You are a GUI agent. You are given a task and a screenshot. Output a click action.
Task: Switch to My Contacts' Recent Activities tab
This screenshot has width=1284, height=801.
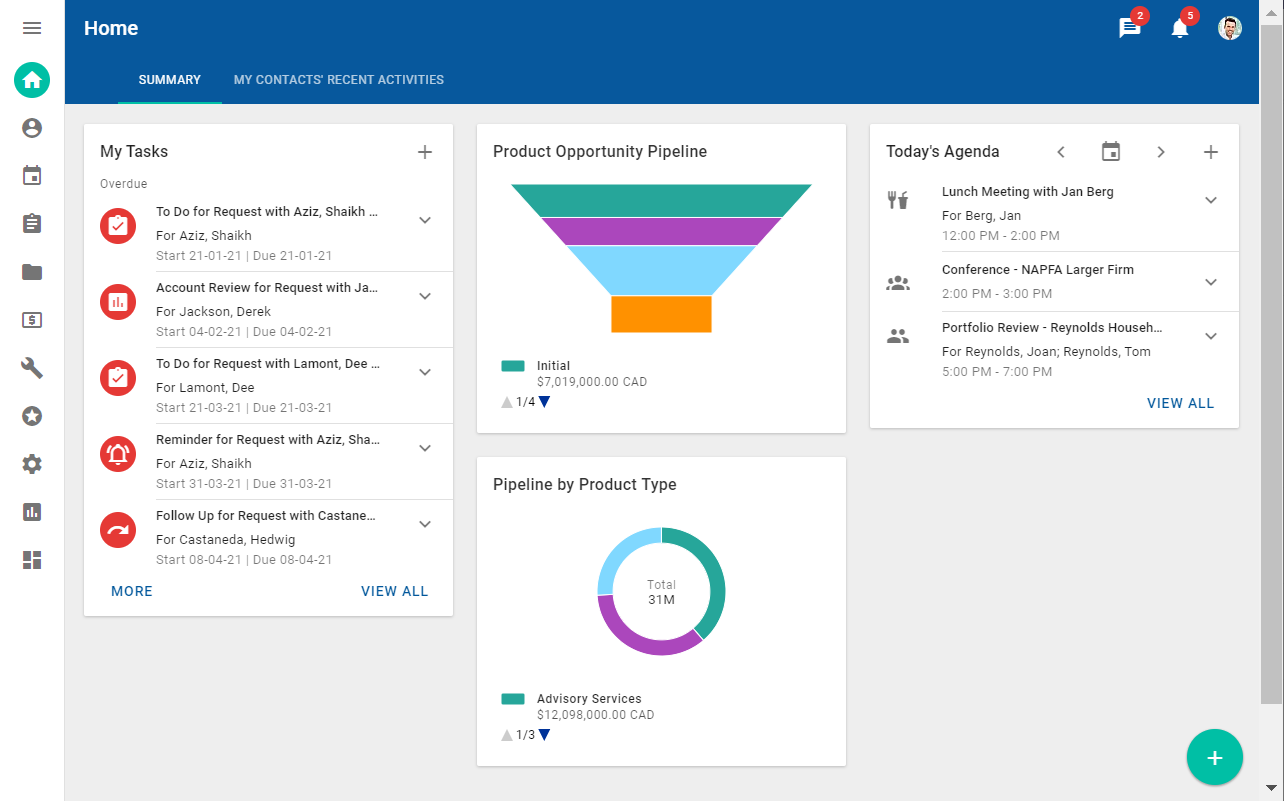(x=338, y=80)
